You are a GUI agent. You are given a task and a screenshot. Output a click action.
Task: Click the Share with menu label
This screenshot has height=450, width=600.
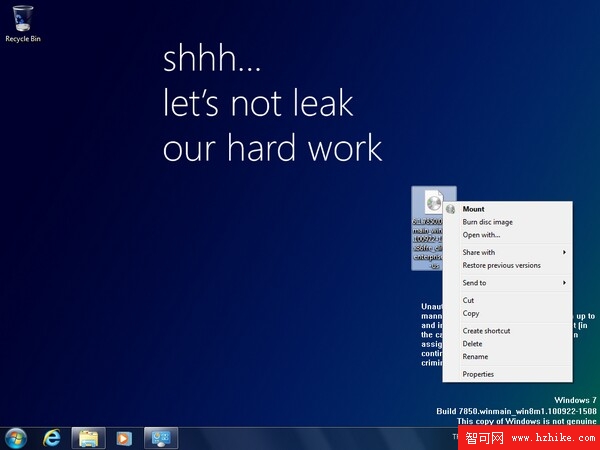click(478, 252)
